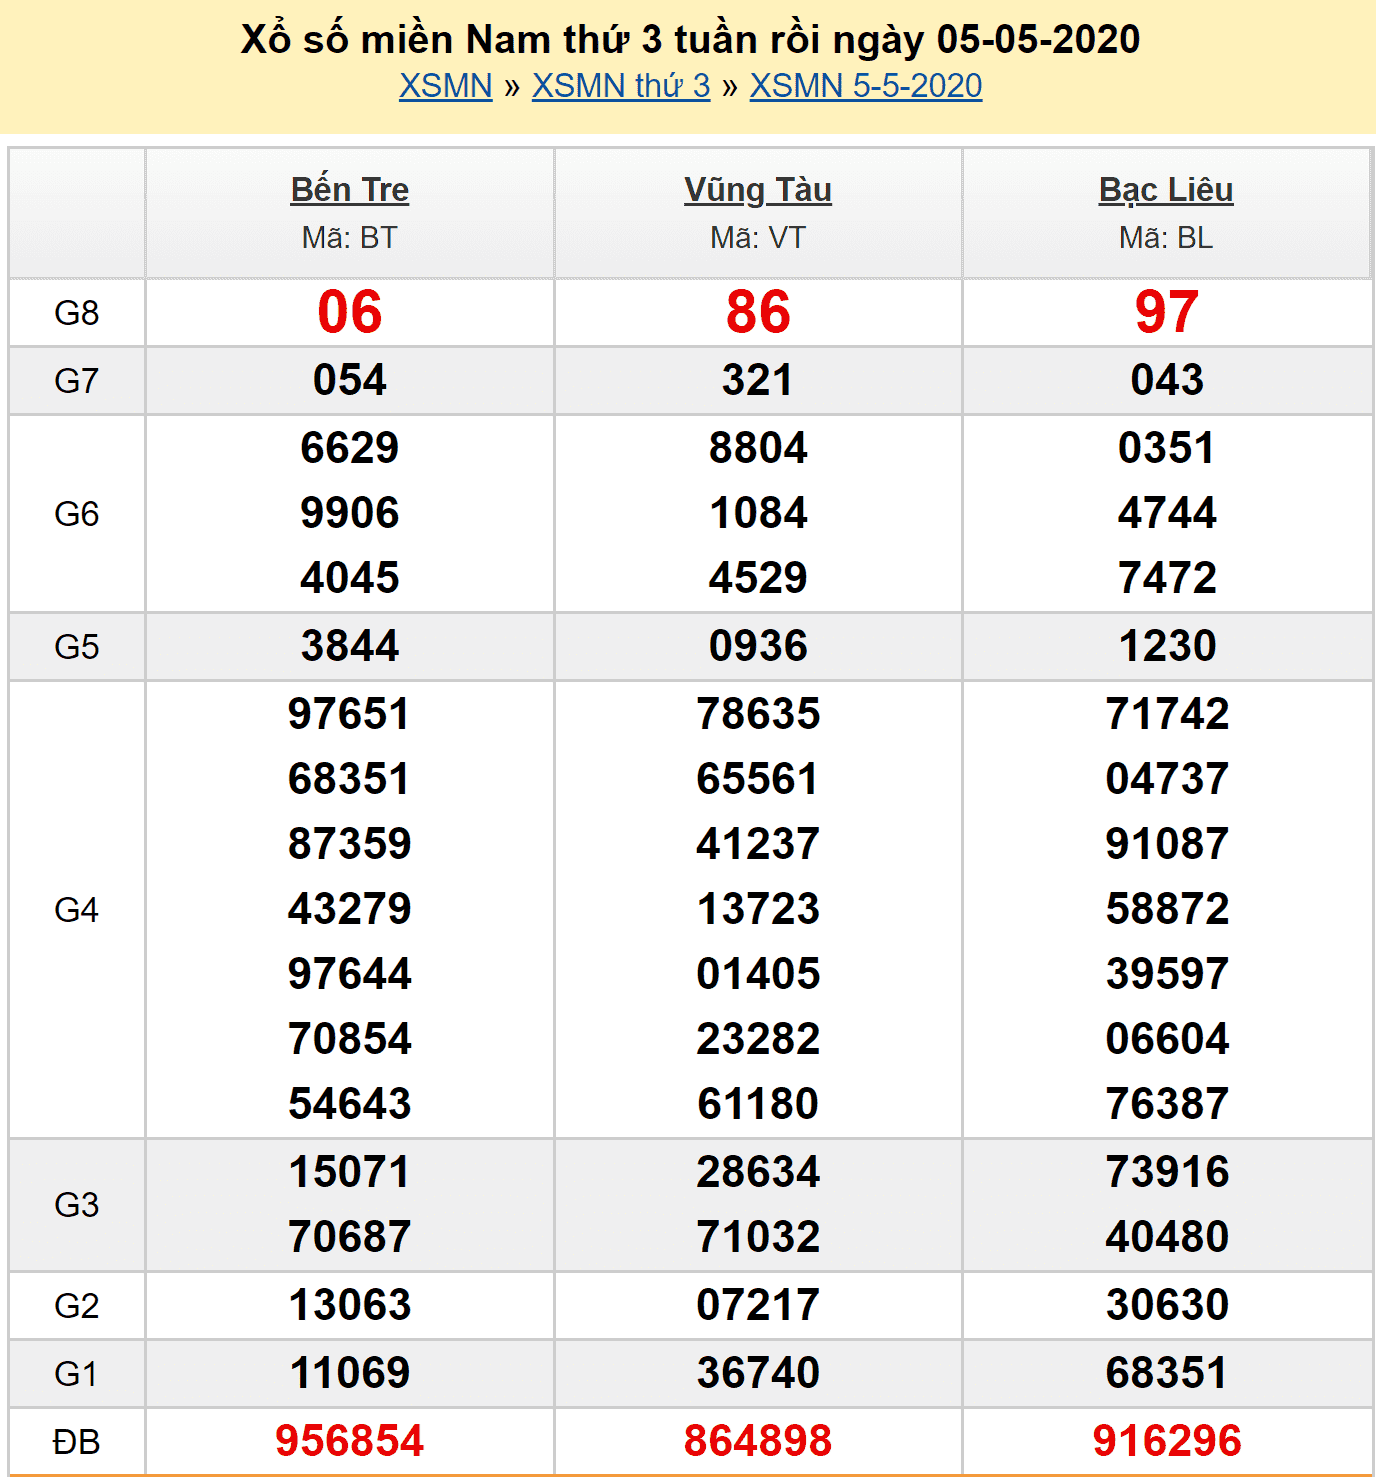
Task: Open the Bến Tre province link
Action: coord(350,190)
